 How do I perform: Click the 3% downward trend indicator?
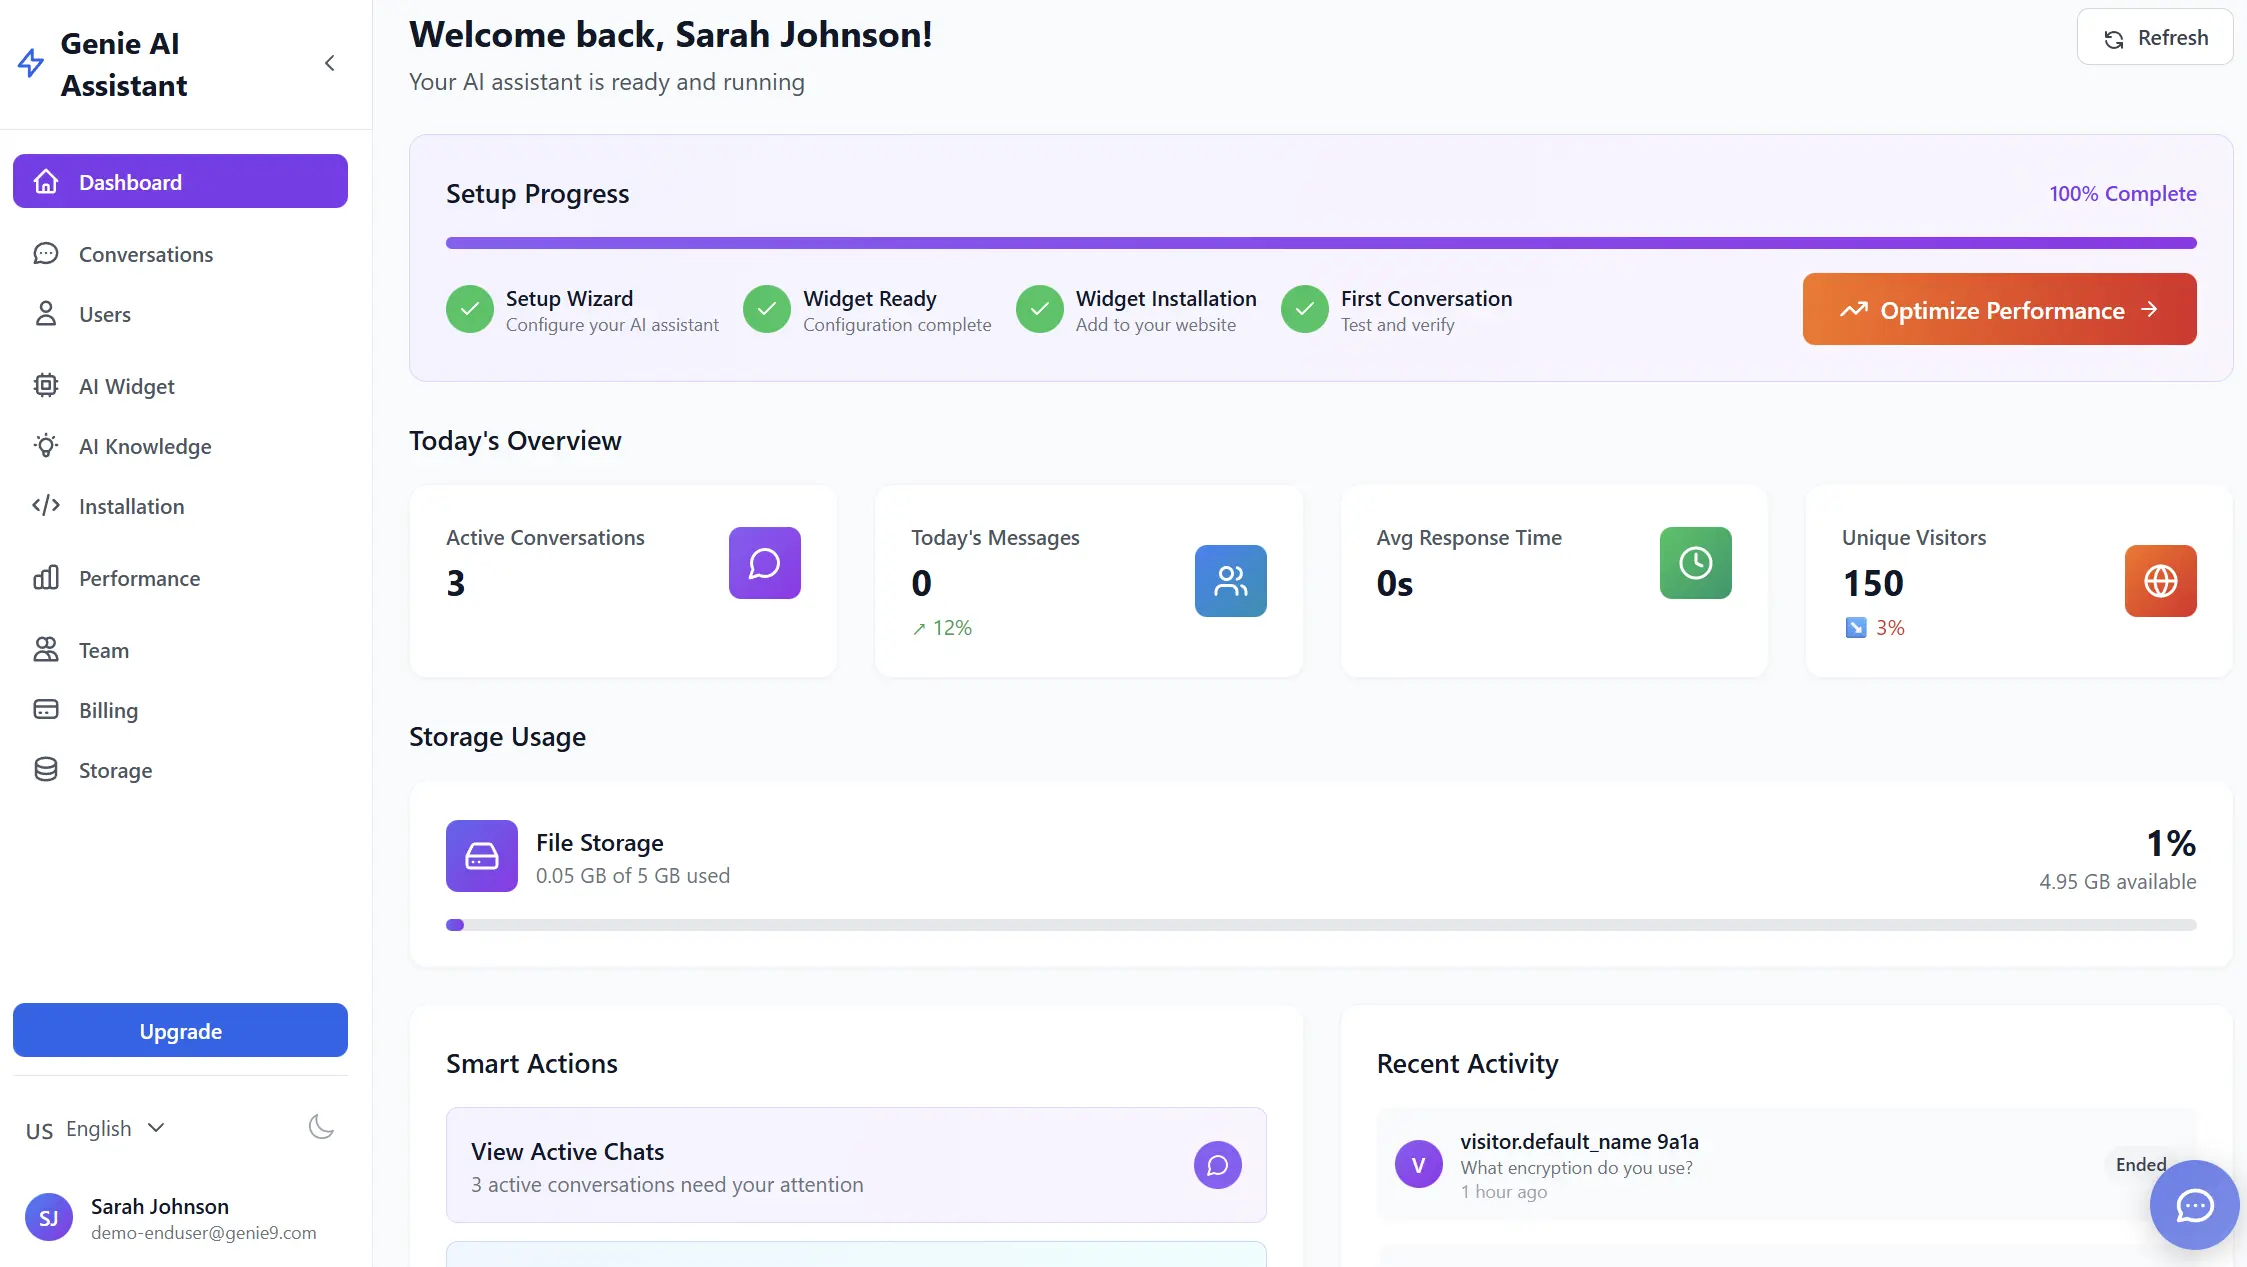coord(1874,628)
